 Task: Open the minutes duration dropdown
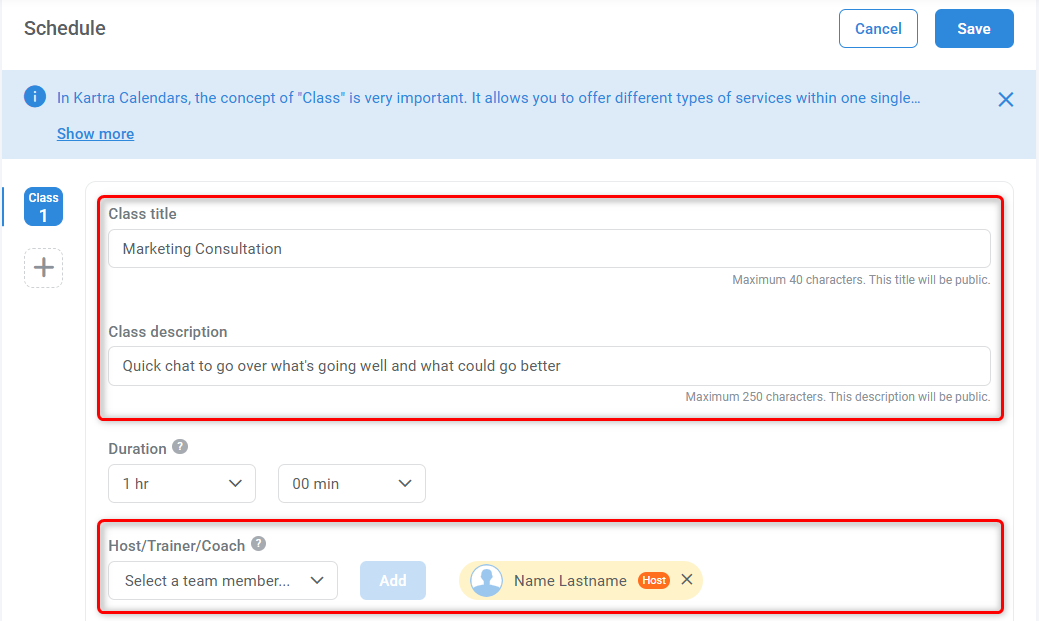click(351, 483)
